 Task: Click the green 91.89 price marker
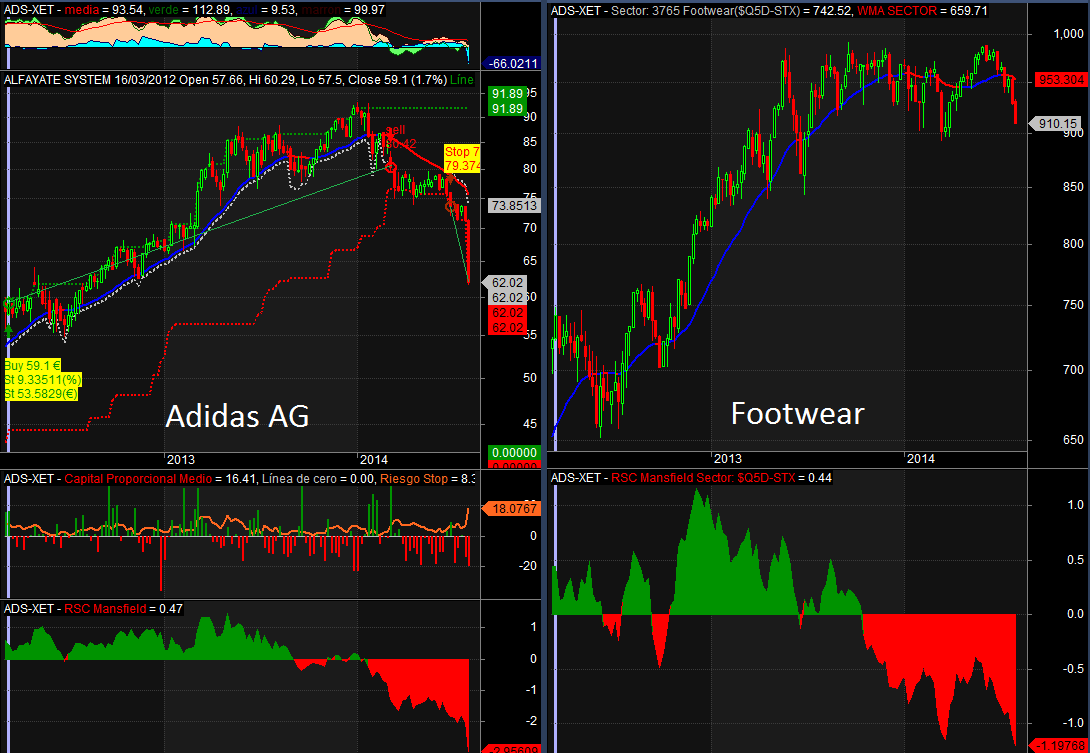click(x=509, y=93)
